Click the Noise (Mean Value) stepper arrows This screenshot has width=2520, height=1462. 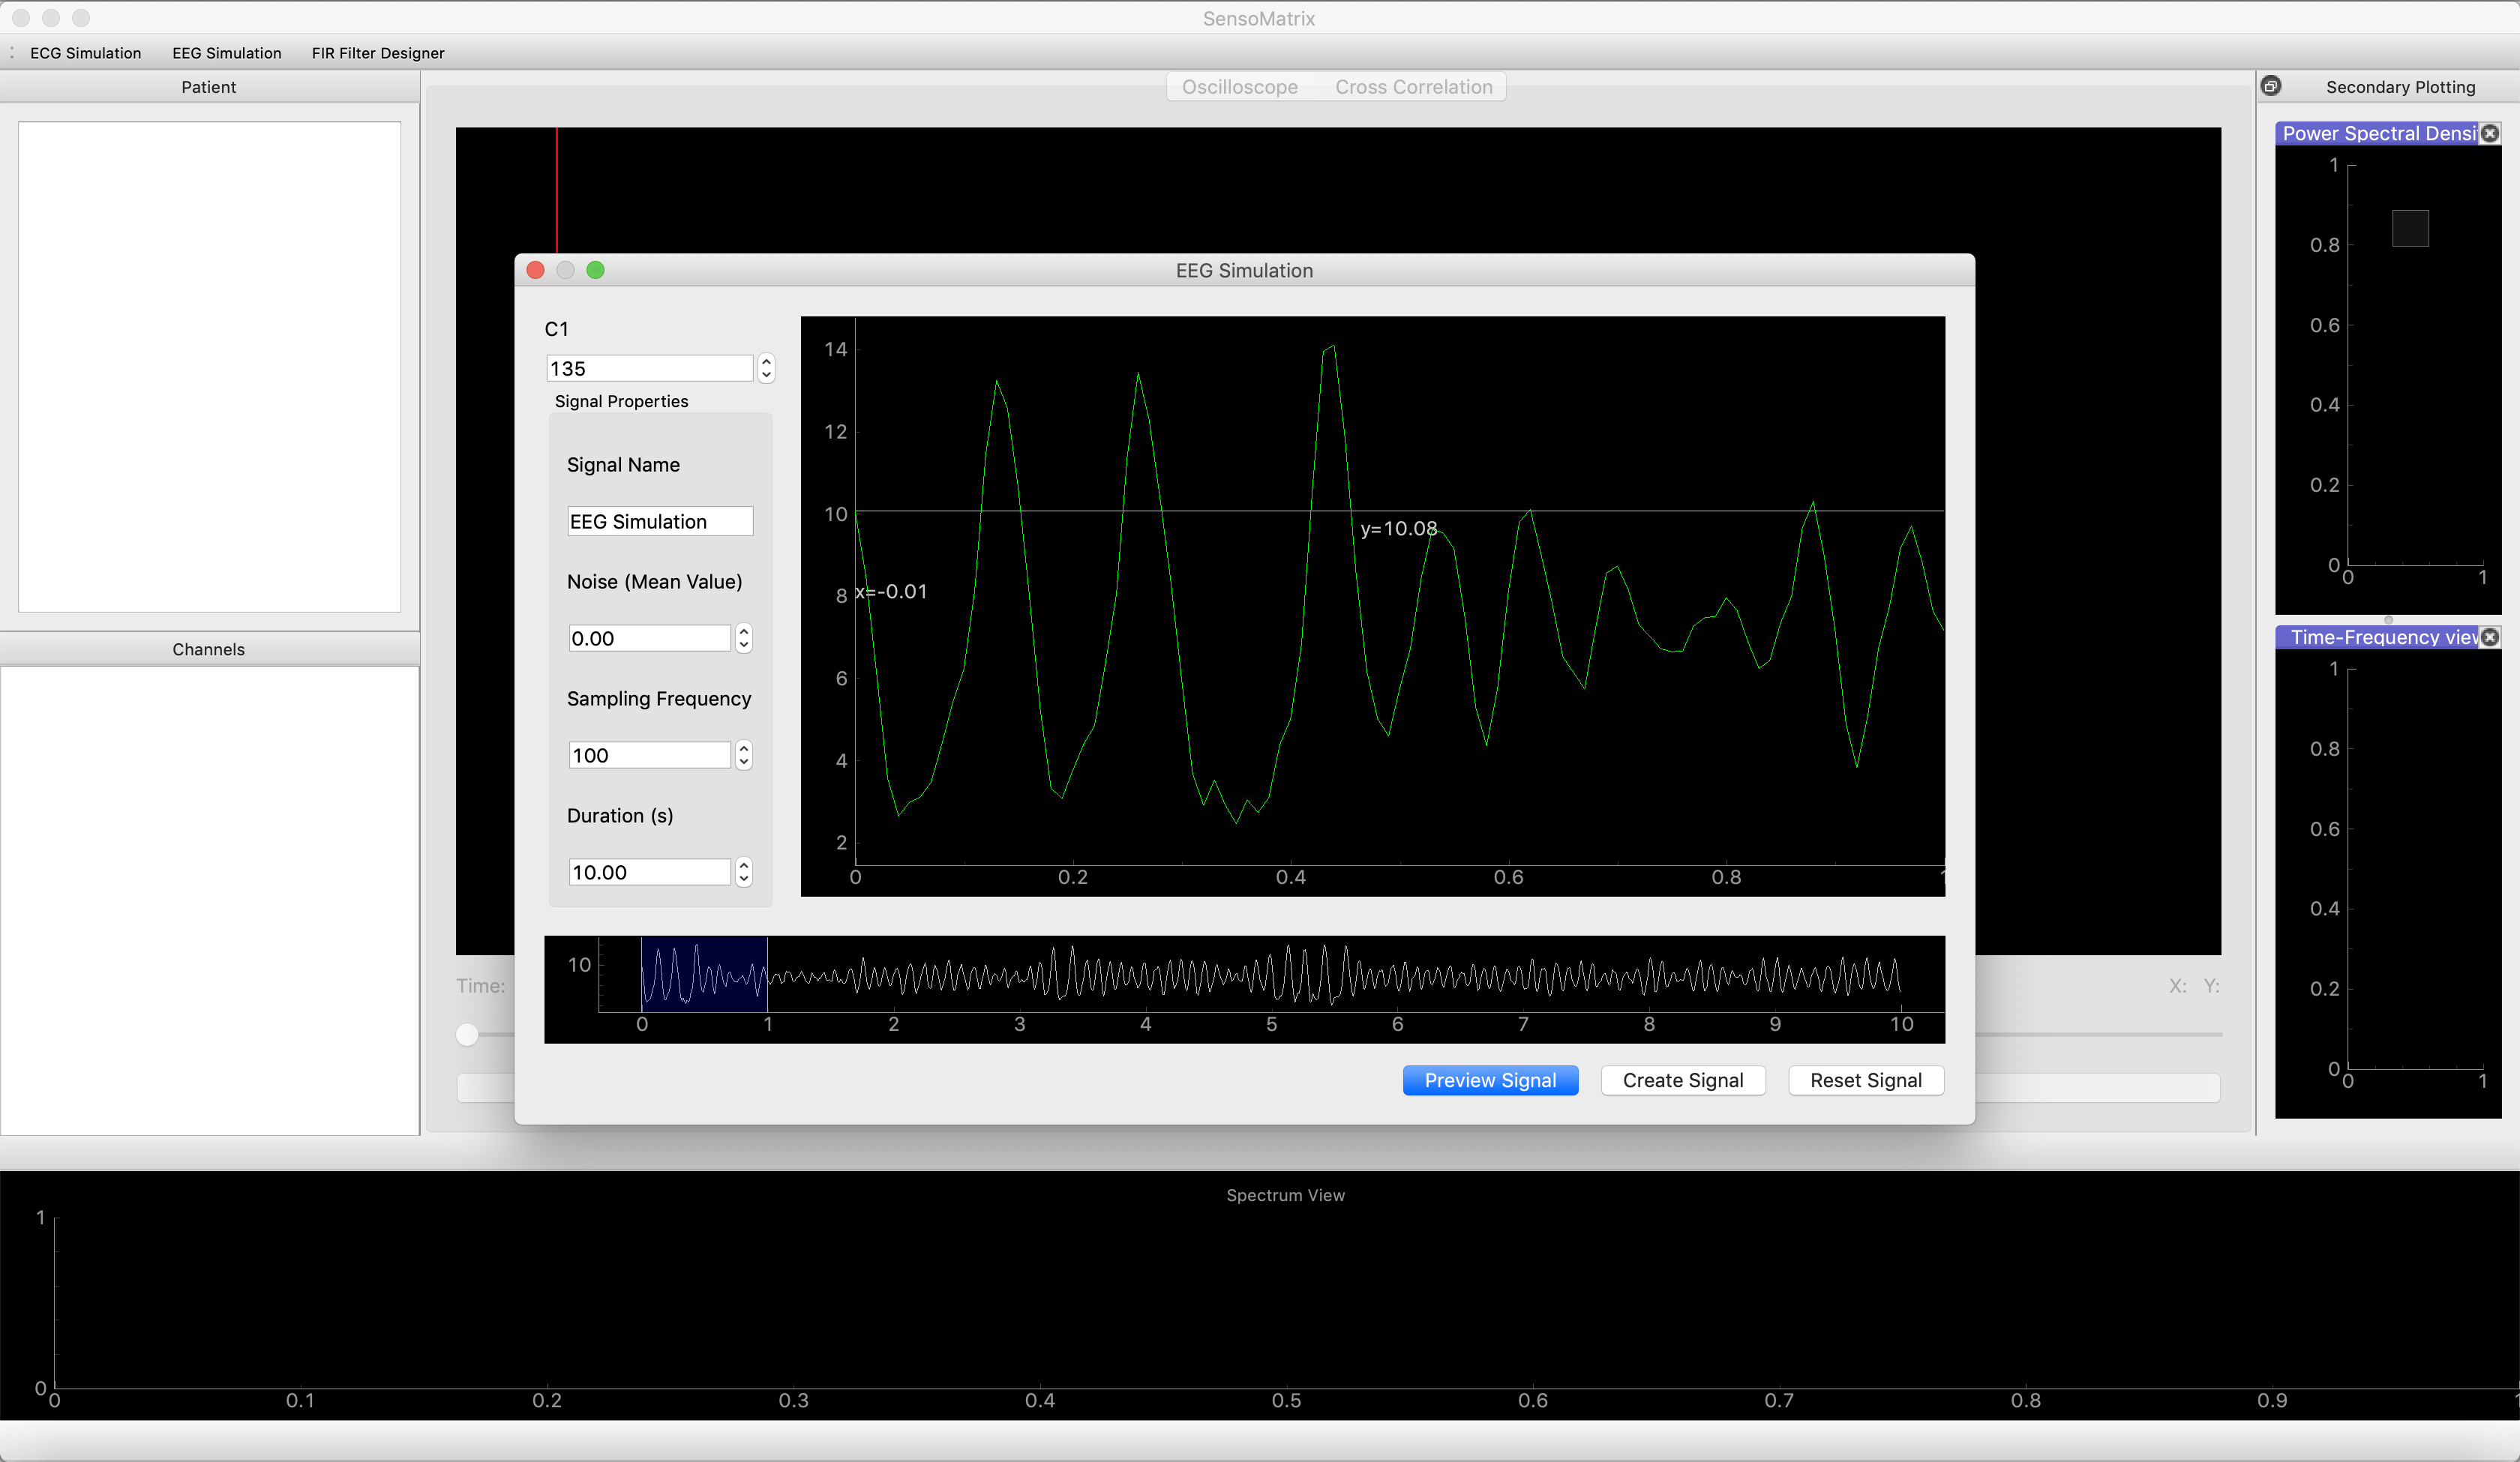click(x=743, y=638)
